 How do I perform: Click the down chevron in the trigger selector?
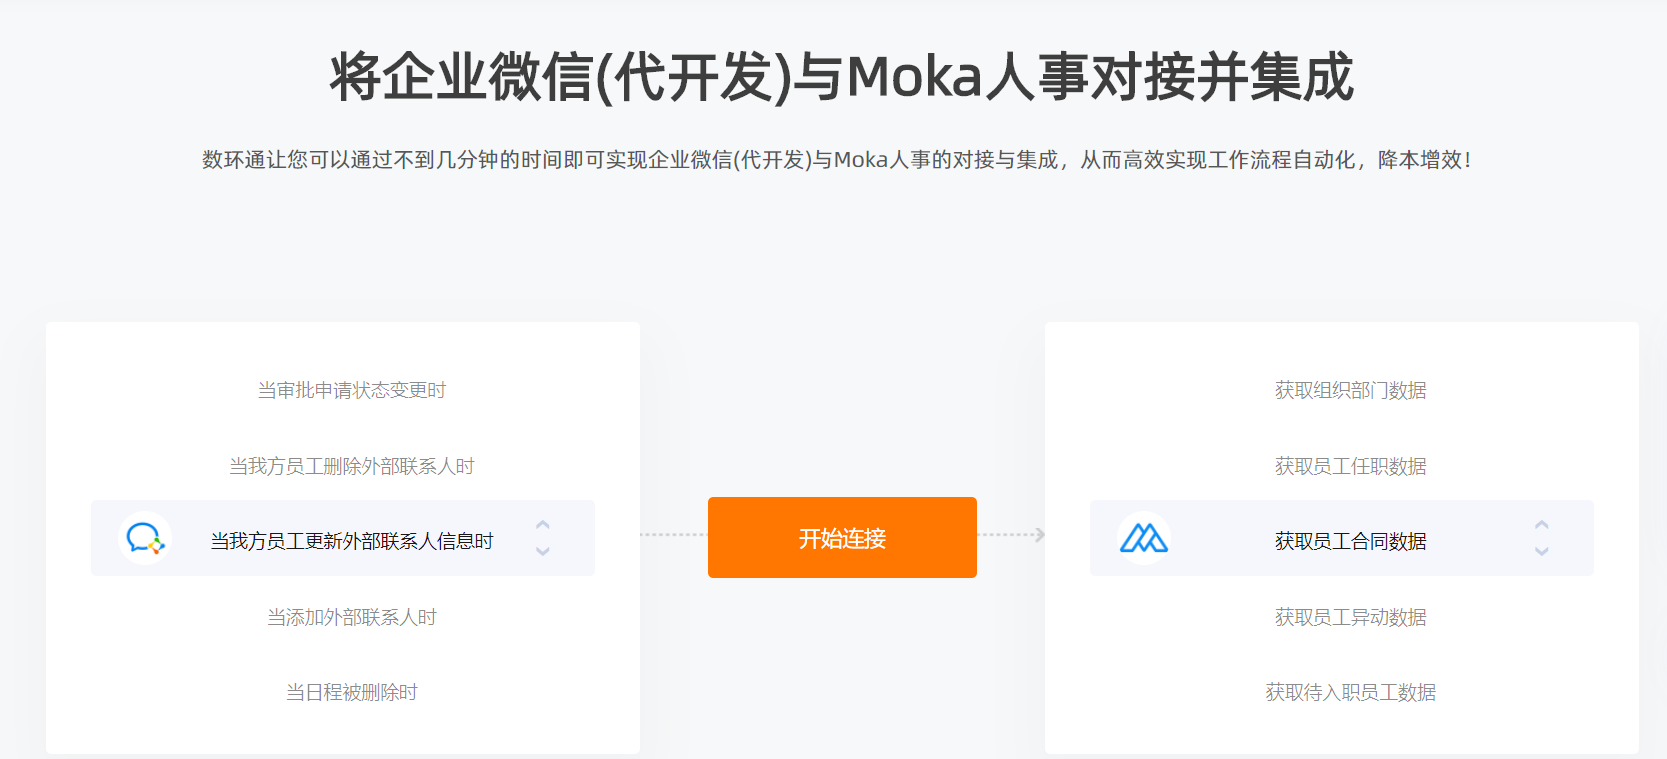click(543, 551)
